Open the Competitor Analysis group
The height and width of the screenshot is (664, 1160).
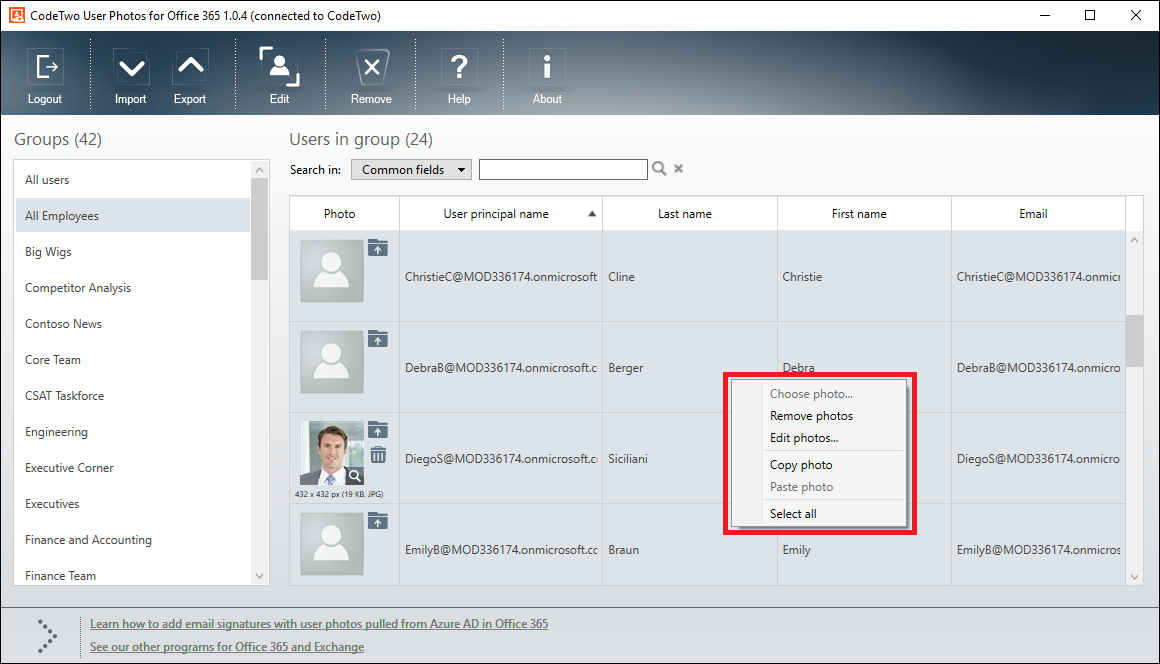point(133,288)
